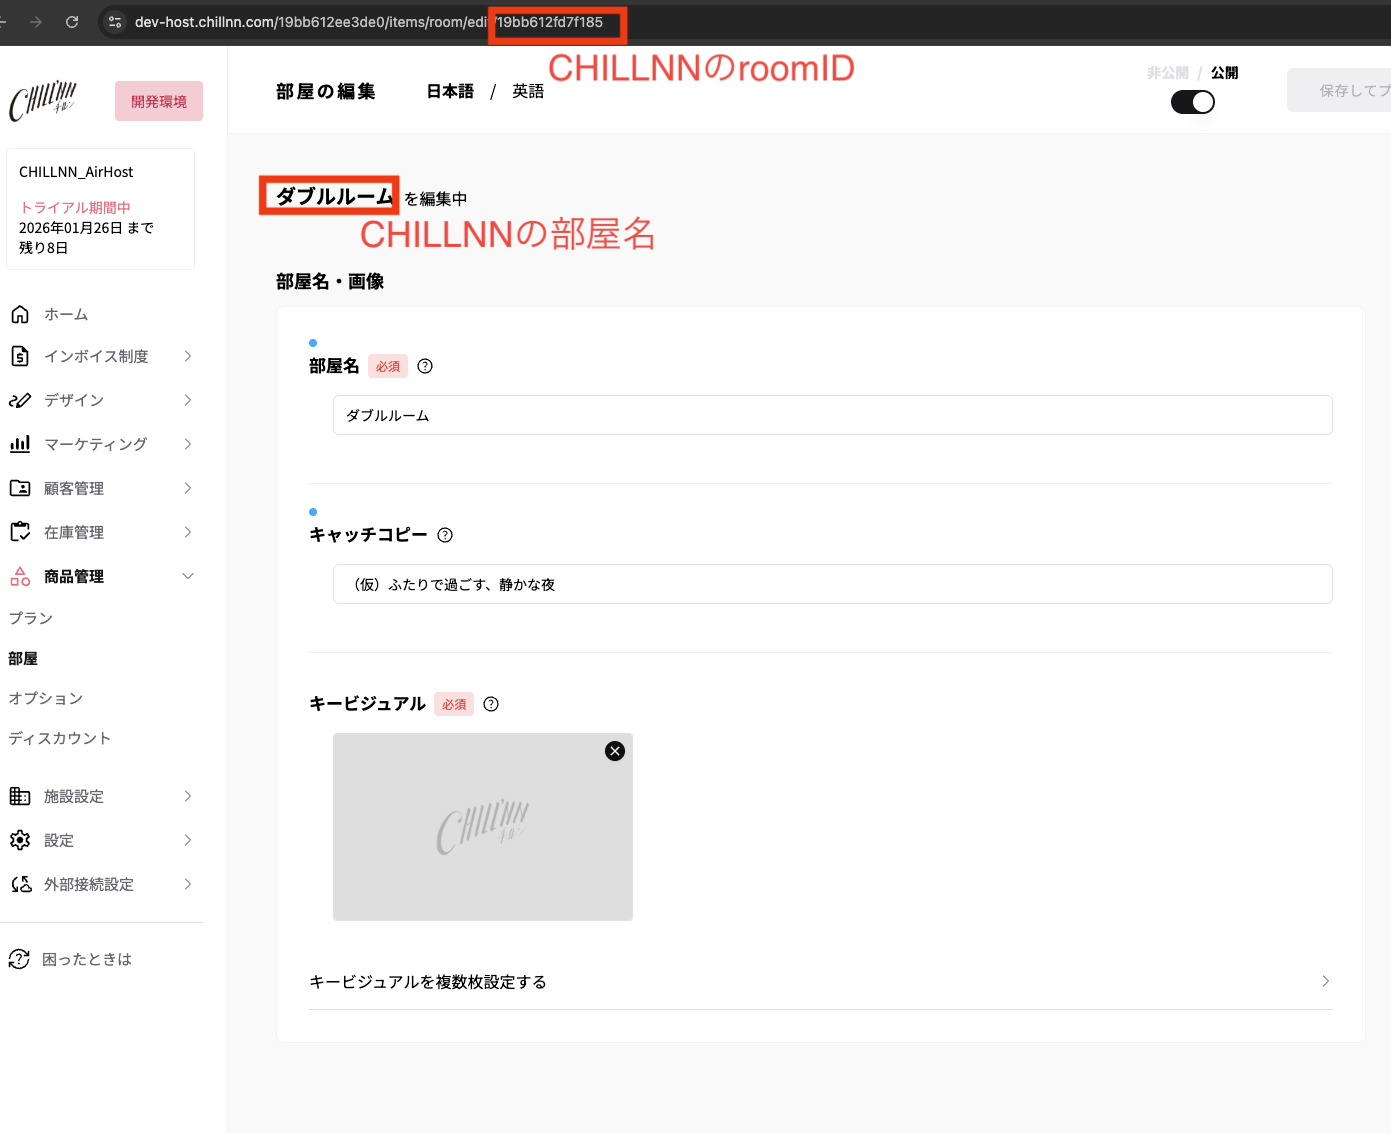Select ディスカウント in product management submenu
This screenshot has height=1133, width=1391.
click(x=60, y=738)
